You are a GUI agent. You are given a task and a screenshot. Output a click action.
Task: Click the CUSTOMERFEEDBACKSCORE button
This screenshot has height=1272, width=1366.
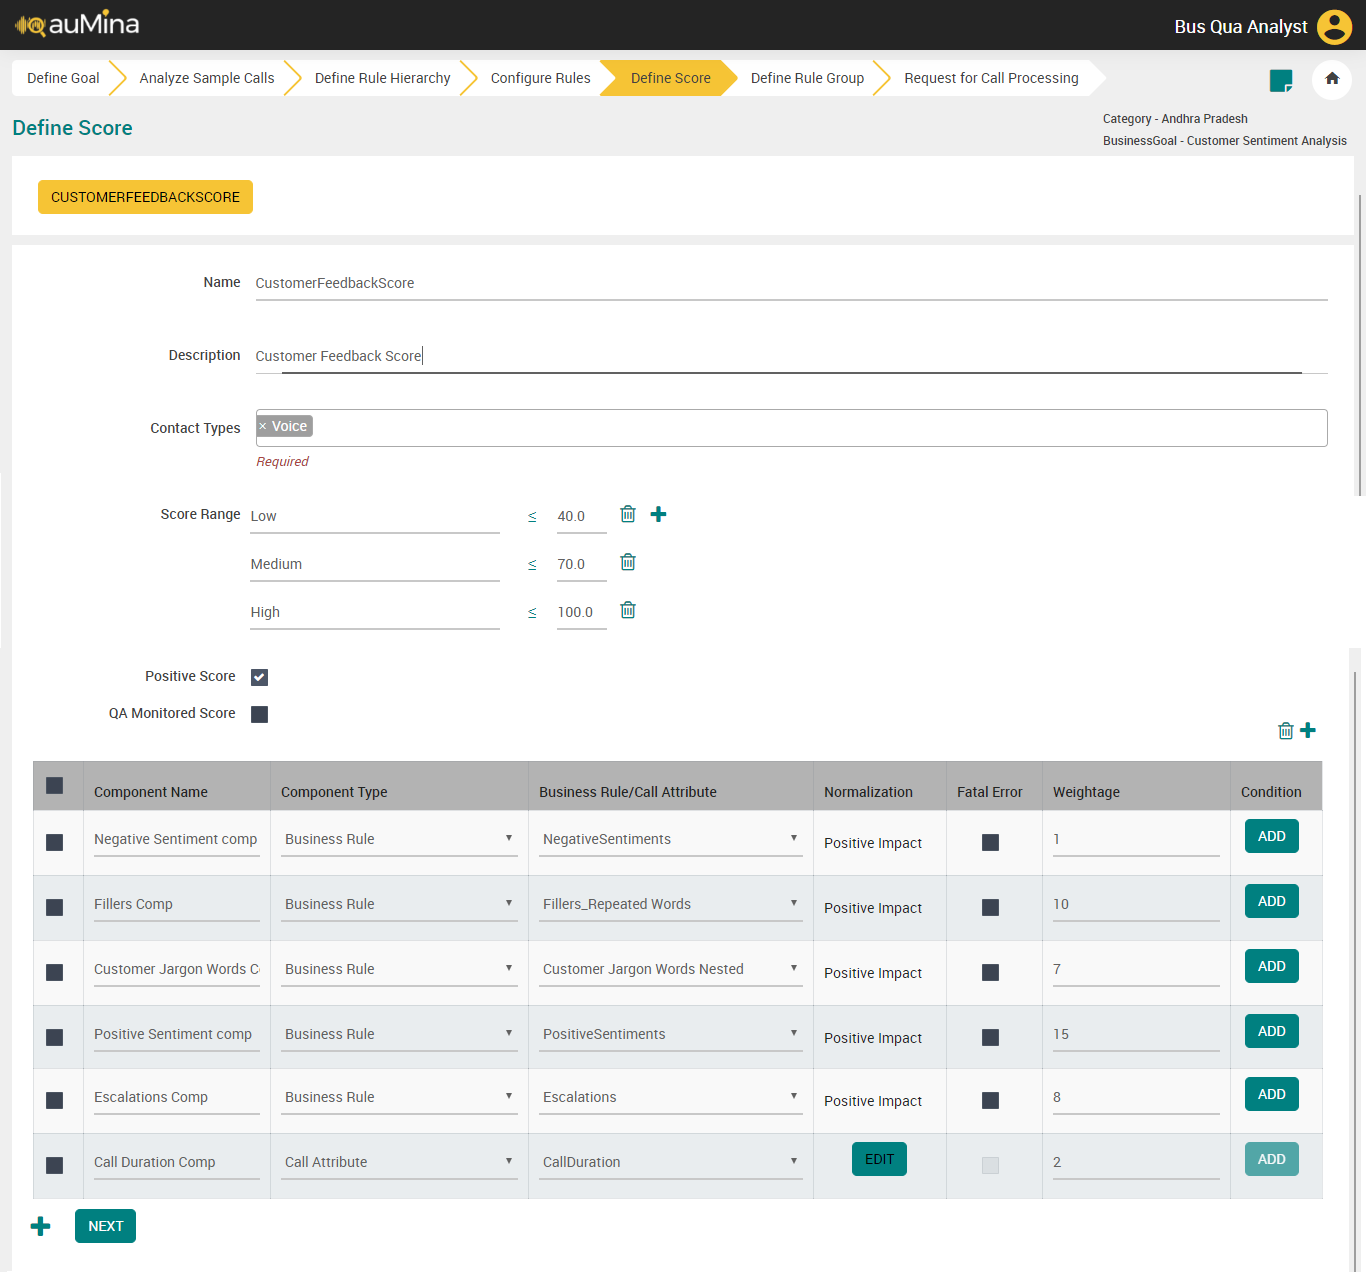coord(145,197)
